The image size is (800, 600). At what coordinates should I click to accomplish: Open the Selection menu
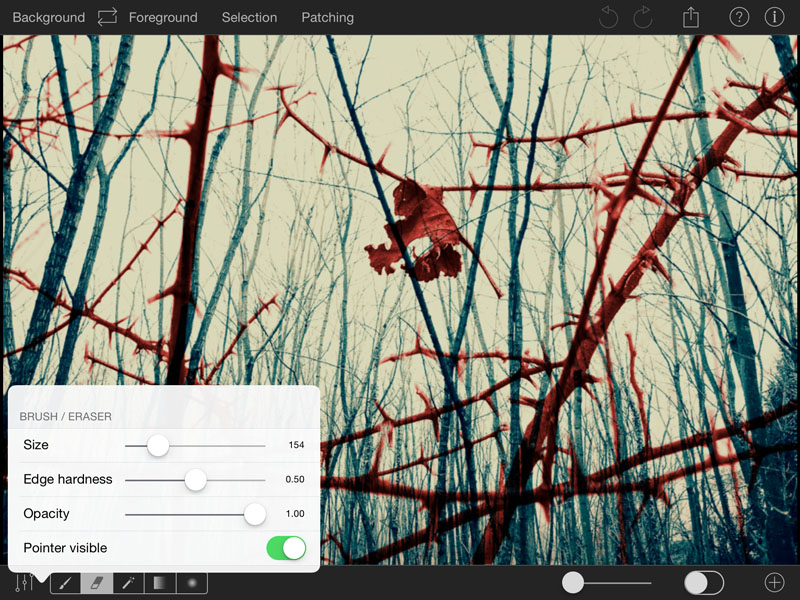249,17
